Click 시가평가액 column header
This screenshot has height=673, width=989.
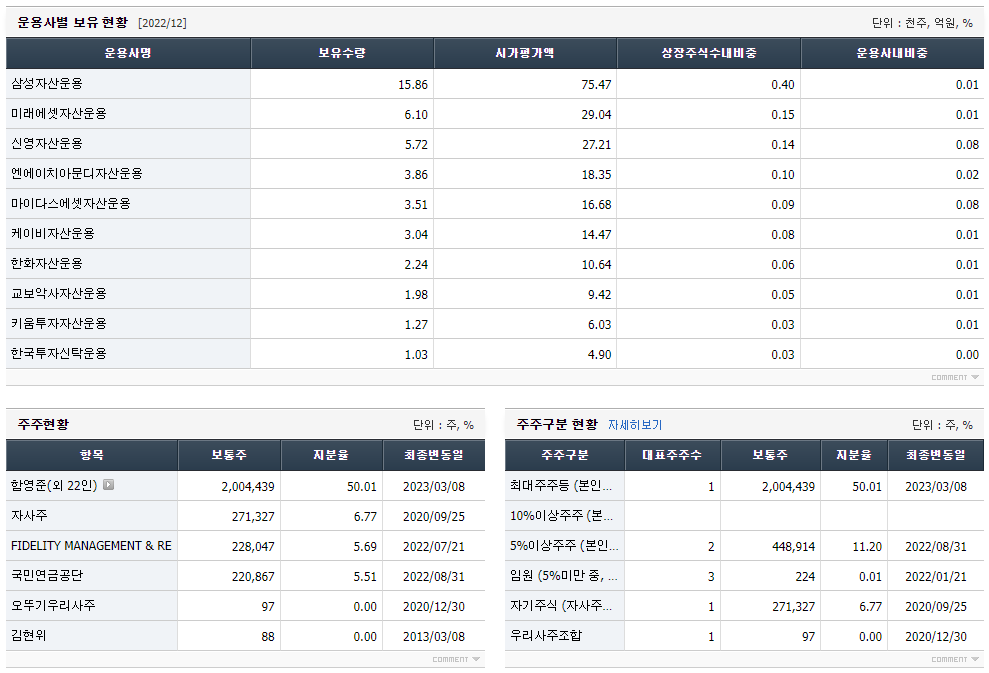pyautogui.click(x=525, y=53)
